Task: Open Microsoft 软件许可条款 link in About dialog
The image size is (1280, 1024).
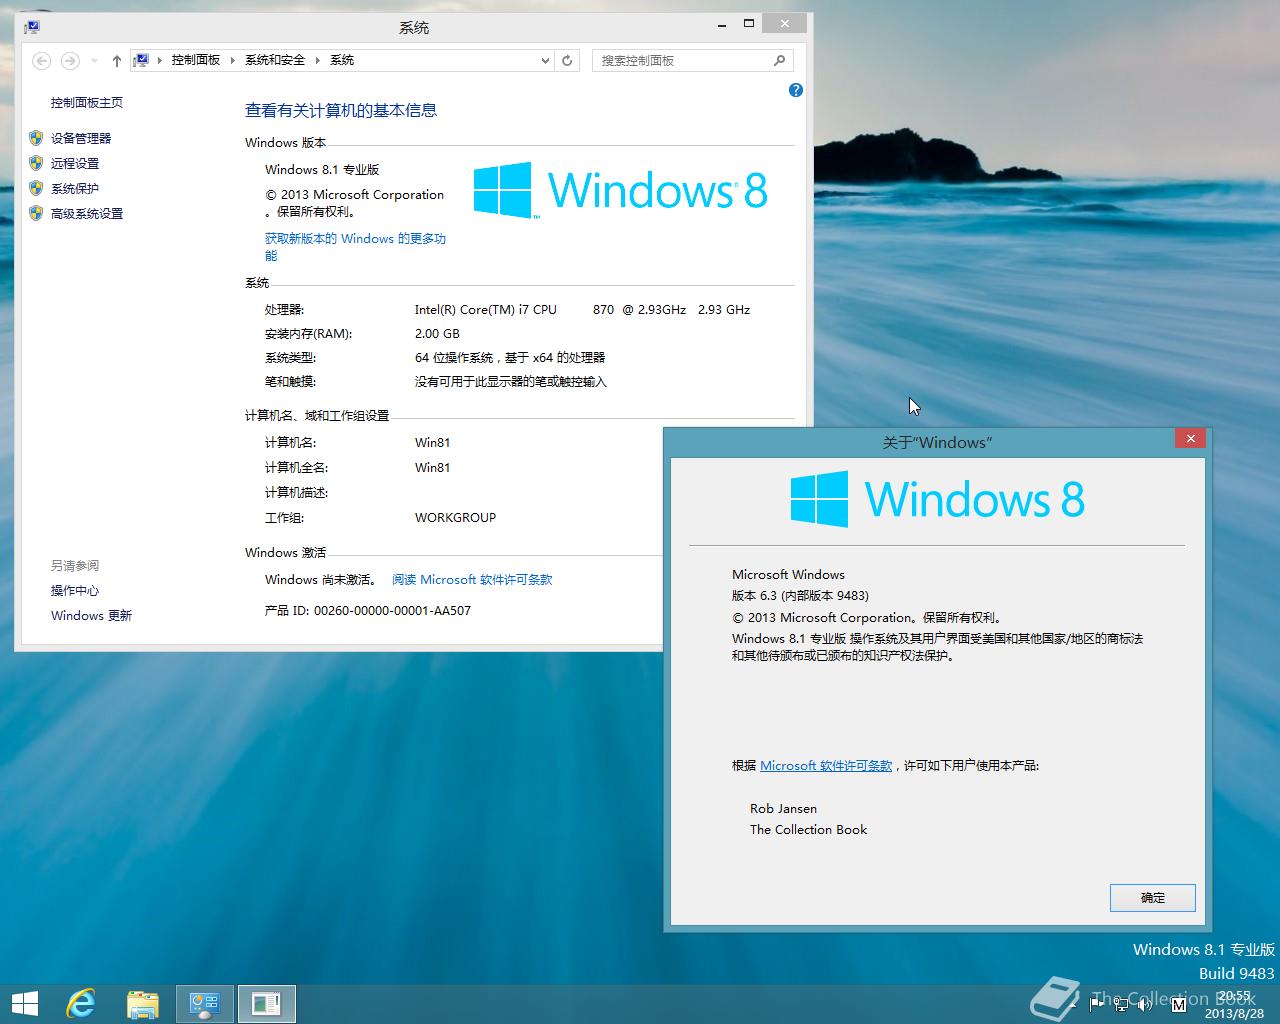Action: [x=826, y=765]
